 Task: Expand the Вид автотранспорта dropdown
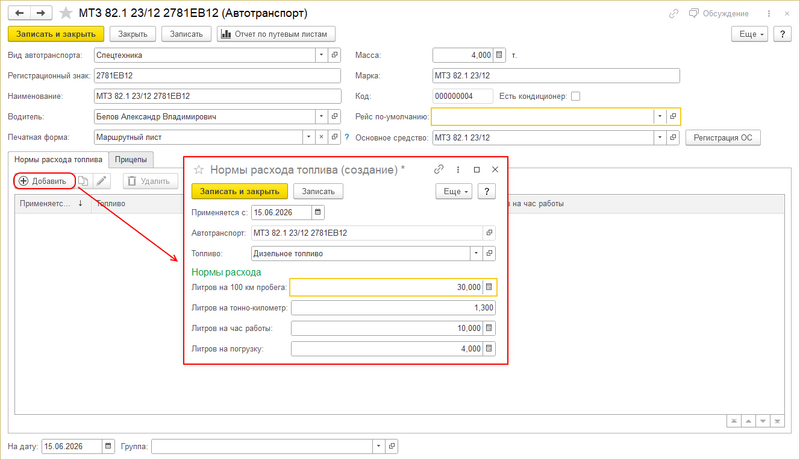[321, 55]
